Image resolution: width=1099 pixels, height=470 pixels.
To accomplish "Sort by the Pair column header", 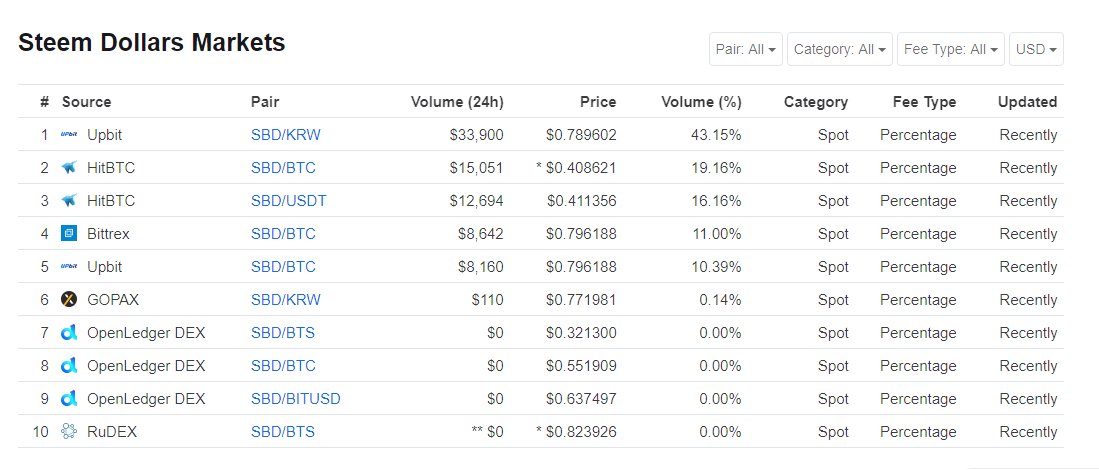I will pyautogui.click(x=265, y=102).
